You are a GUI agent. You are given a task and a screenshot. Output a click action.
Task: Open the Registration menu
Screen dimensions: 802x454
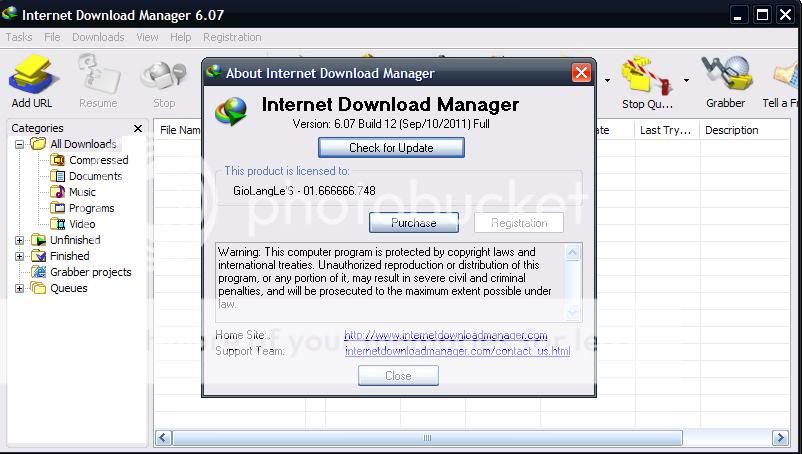click(232, 37)
